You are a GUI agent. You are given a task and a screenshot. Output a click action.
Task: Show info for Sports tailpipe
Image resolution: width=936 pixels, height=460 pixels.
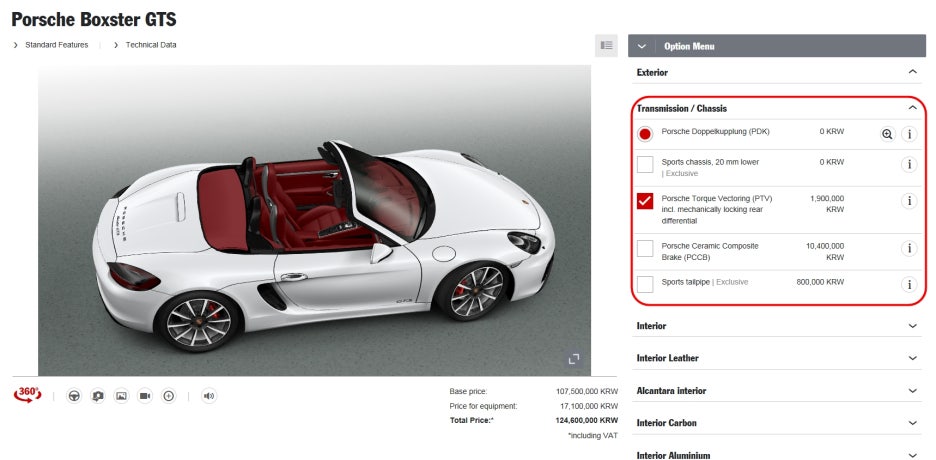click(909, 285)
